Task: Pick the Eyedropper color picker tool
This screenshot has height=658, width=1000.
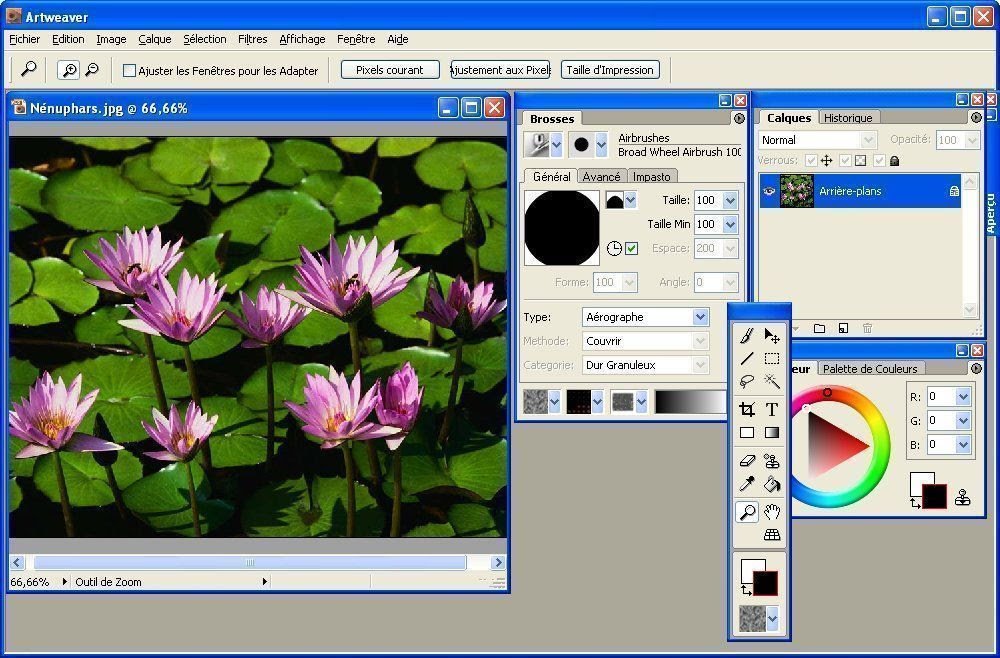Action: (x=747, y=485)
